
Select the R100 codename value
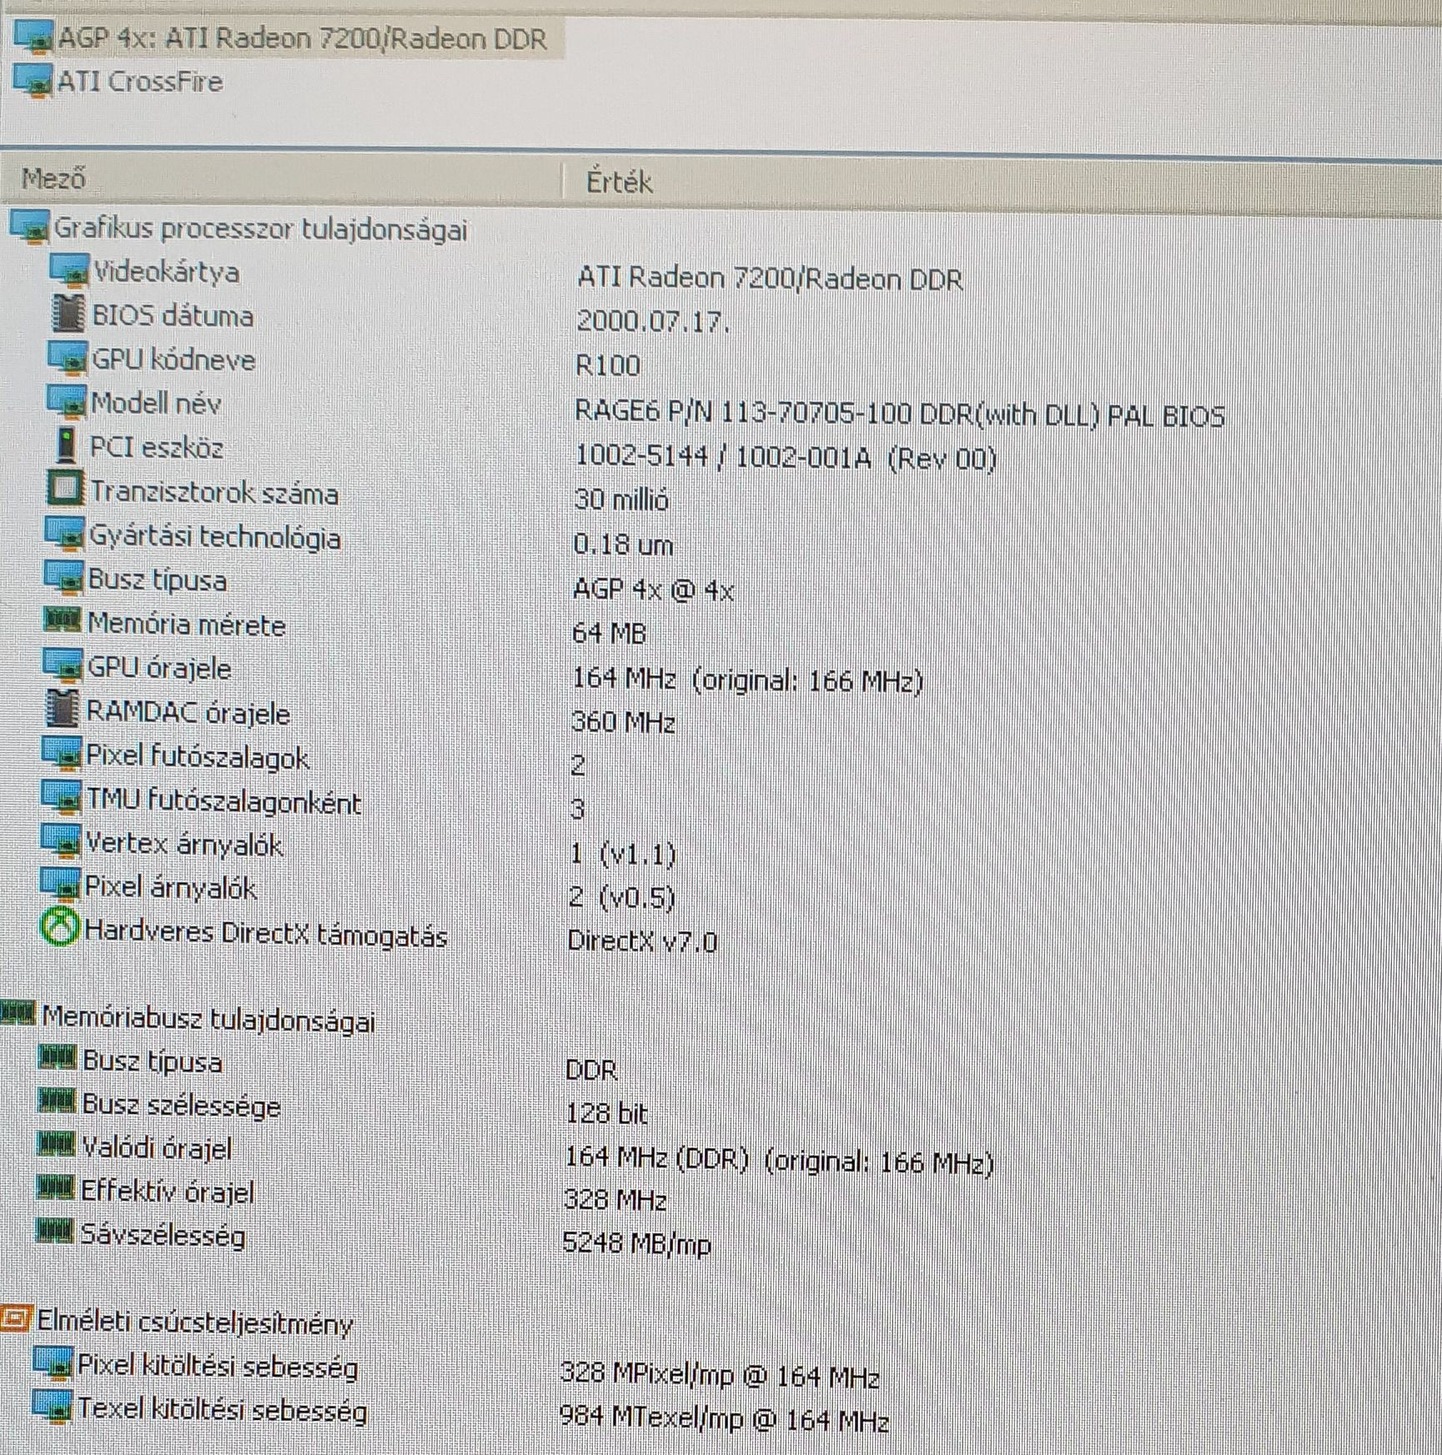click(x=607, y=365)
